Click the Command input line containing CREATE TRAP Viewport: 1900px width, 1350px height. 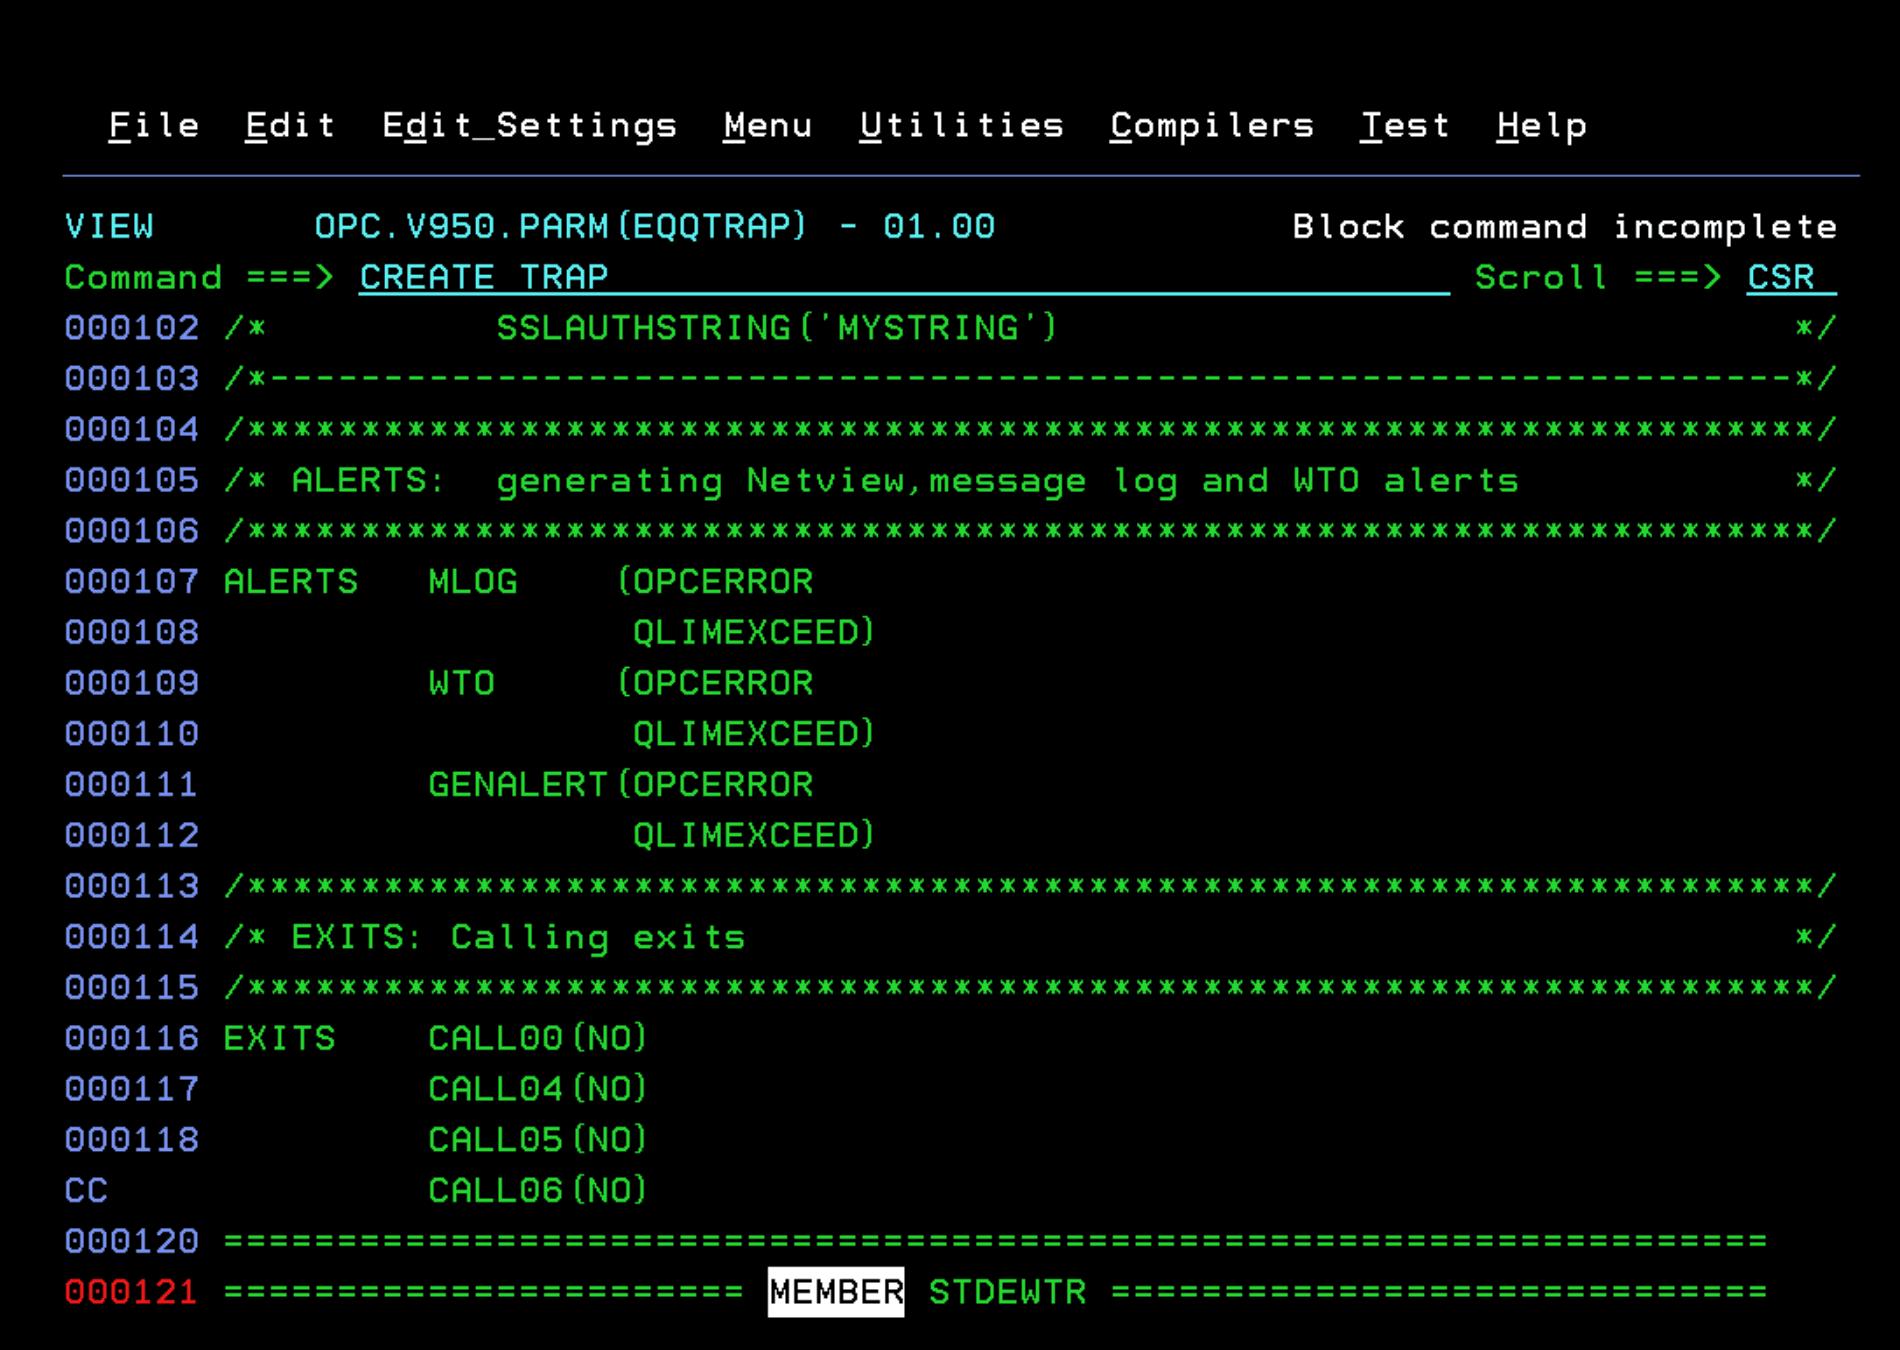482,277
